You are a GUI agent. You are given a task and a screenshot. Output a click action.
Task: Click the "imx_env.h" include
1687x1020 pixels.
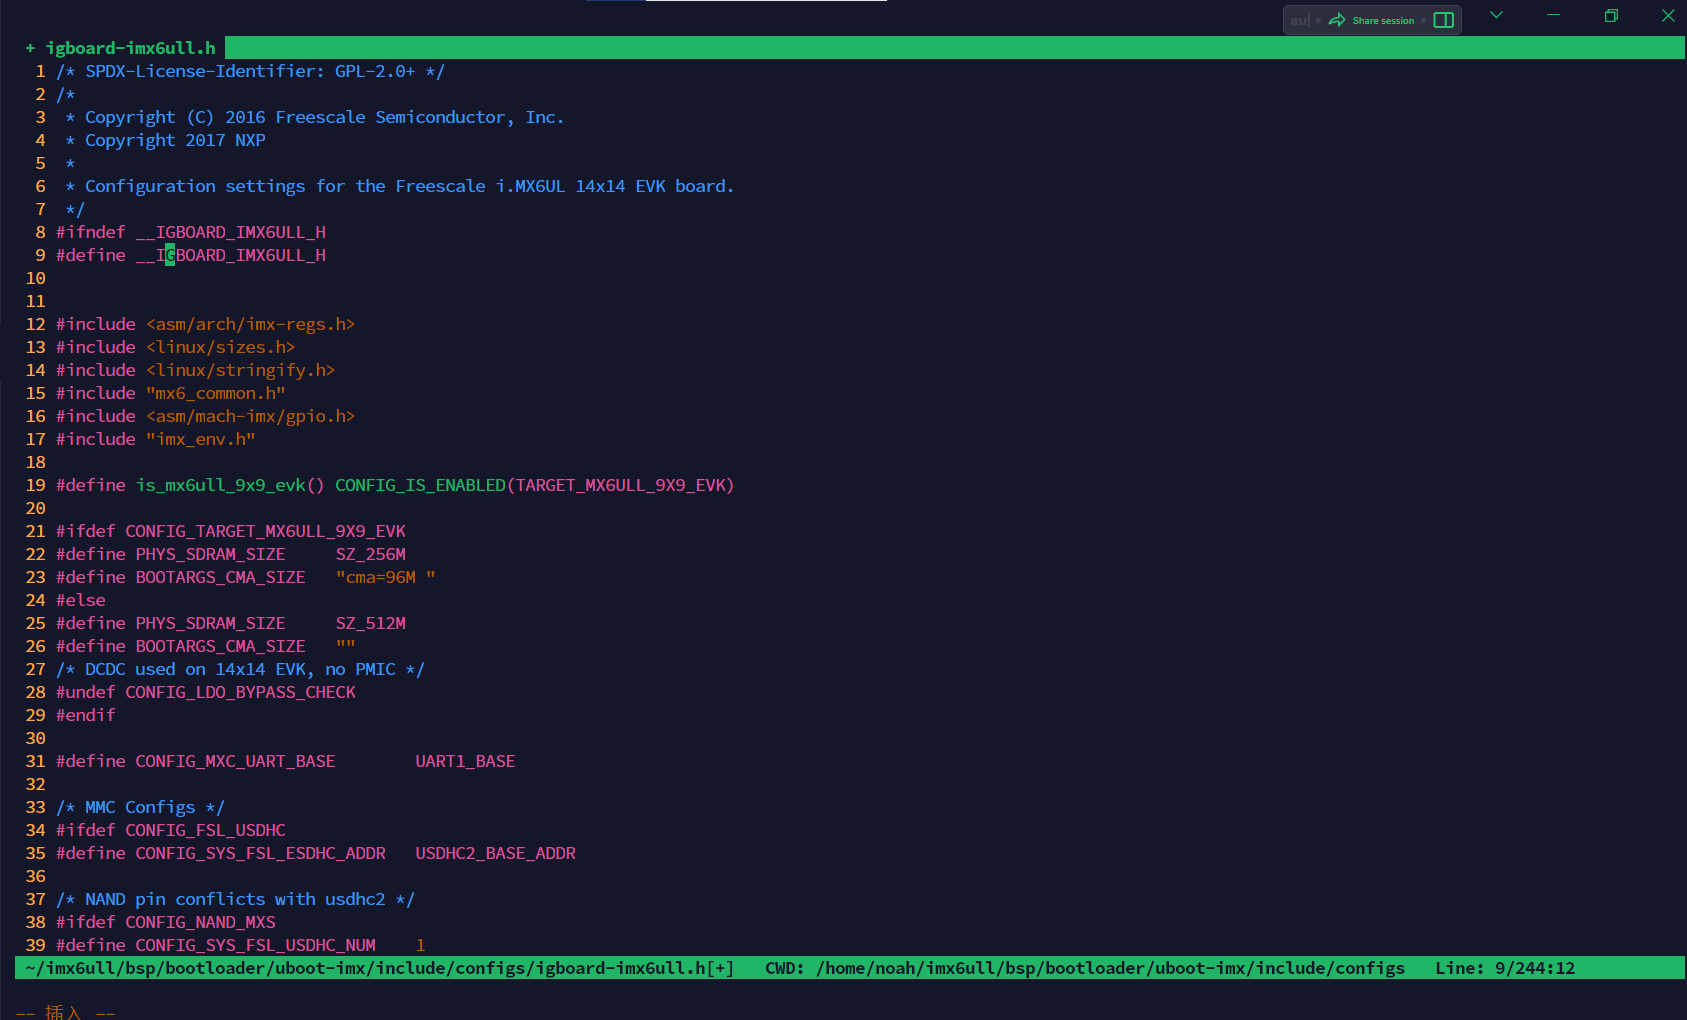(x=200, y=439)
